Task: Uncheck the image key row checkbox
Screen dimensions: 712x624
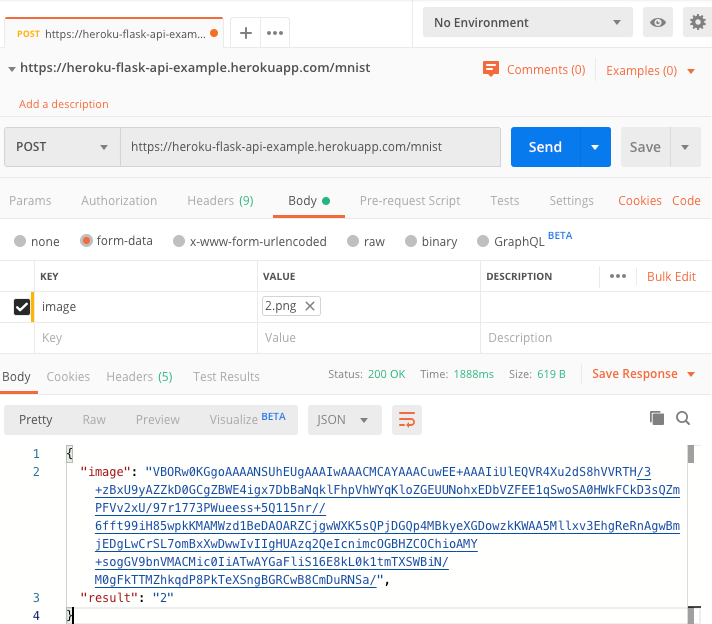Action: 22,307
